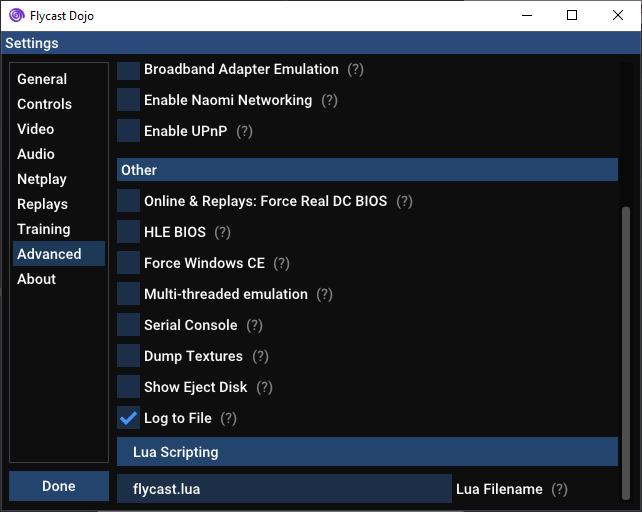Click the flycast.lua filename input field
This screenshot has width=642, height=512.
click(x=284, y=489)
